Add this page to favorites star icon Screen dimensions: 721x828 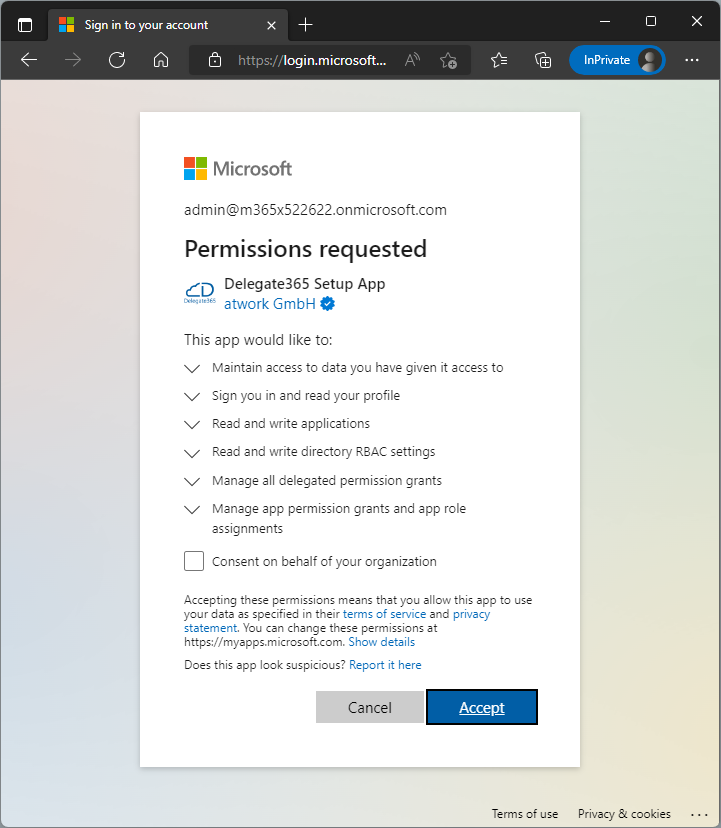point(449,60)
